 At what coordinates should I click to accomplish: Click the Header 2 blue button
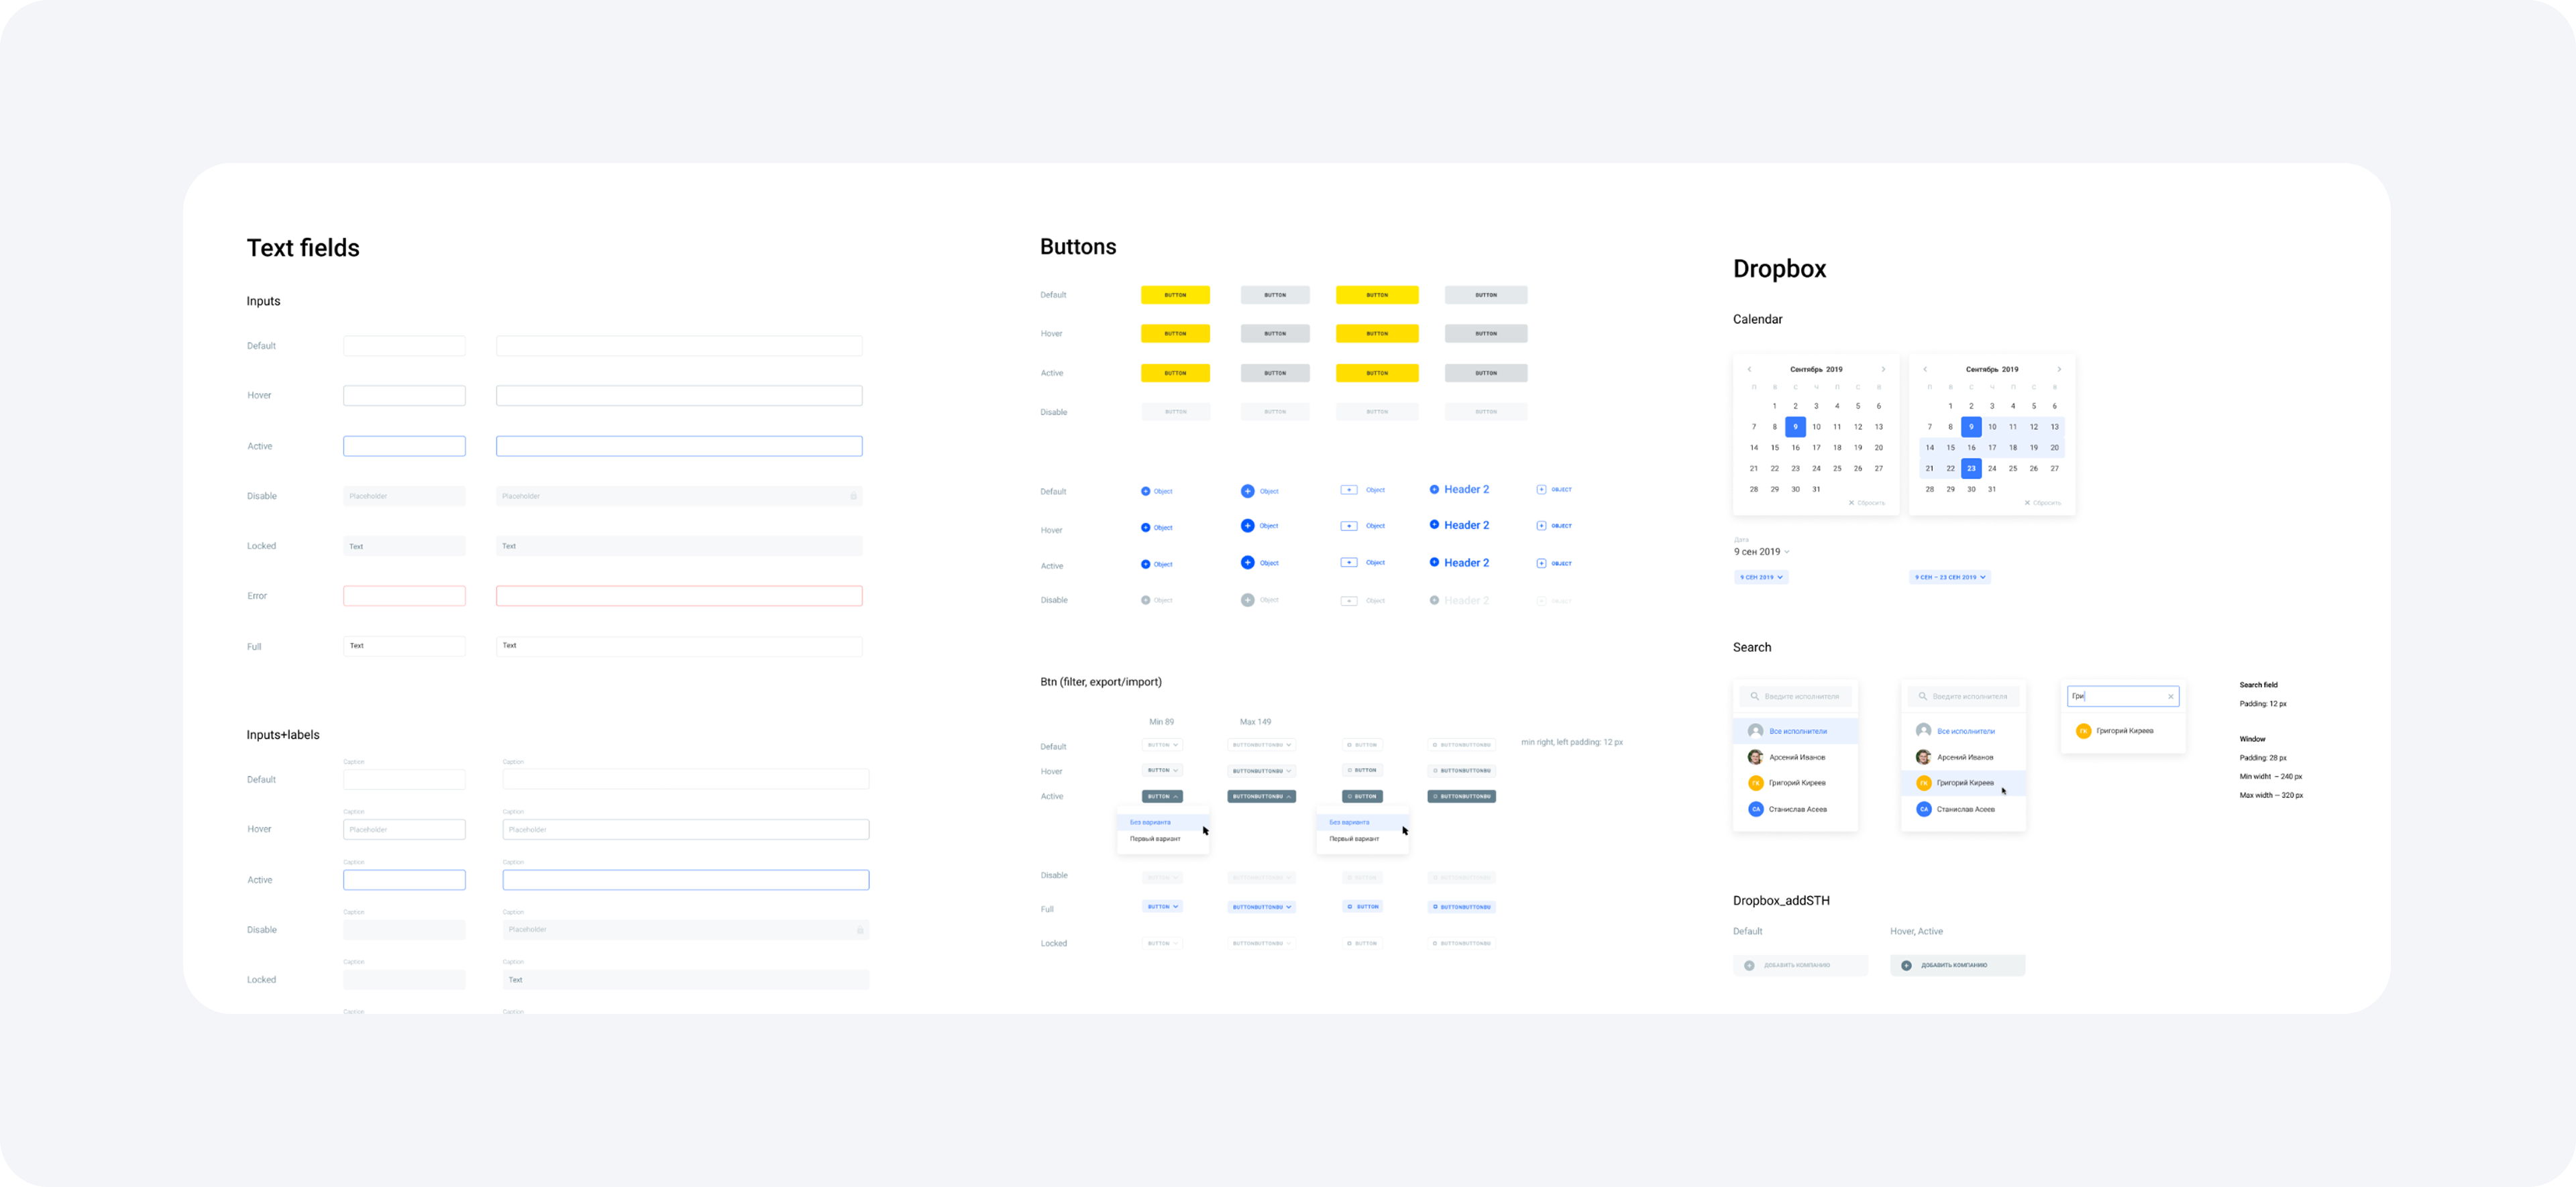[1460, 489]
